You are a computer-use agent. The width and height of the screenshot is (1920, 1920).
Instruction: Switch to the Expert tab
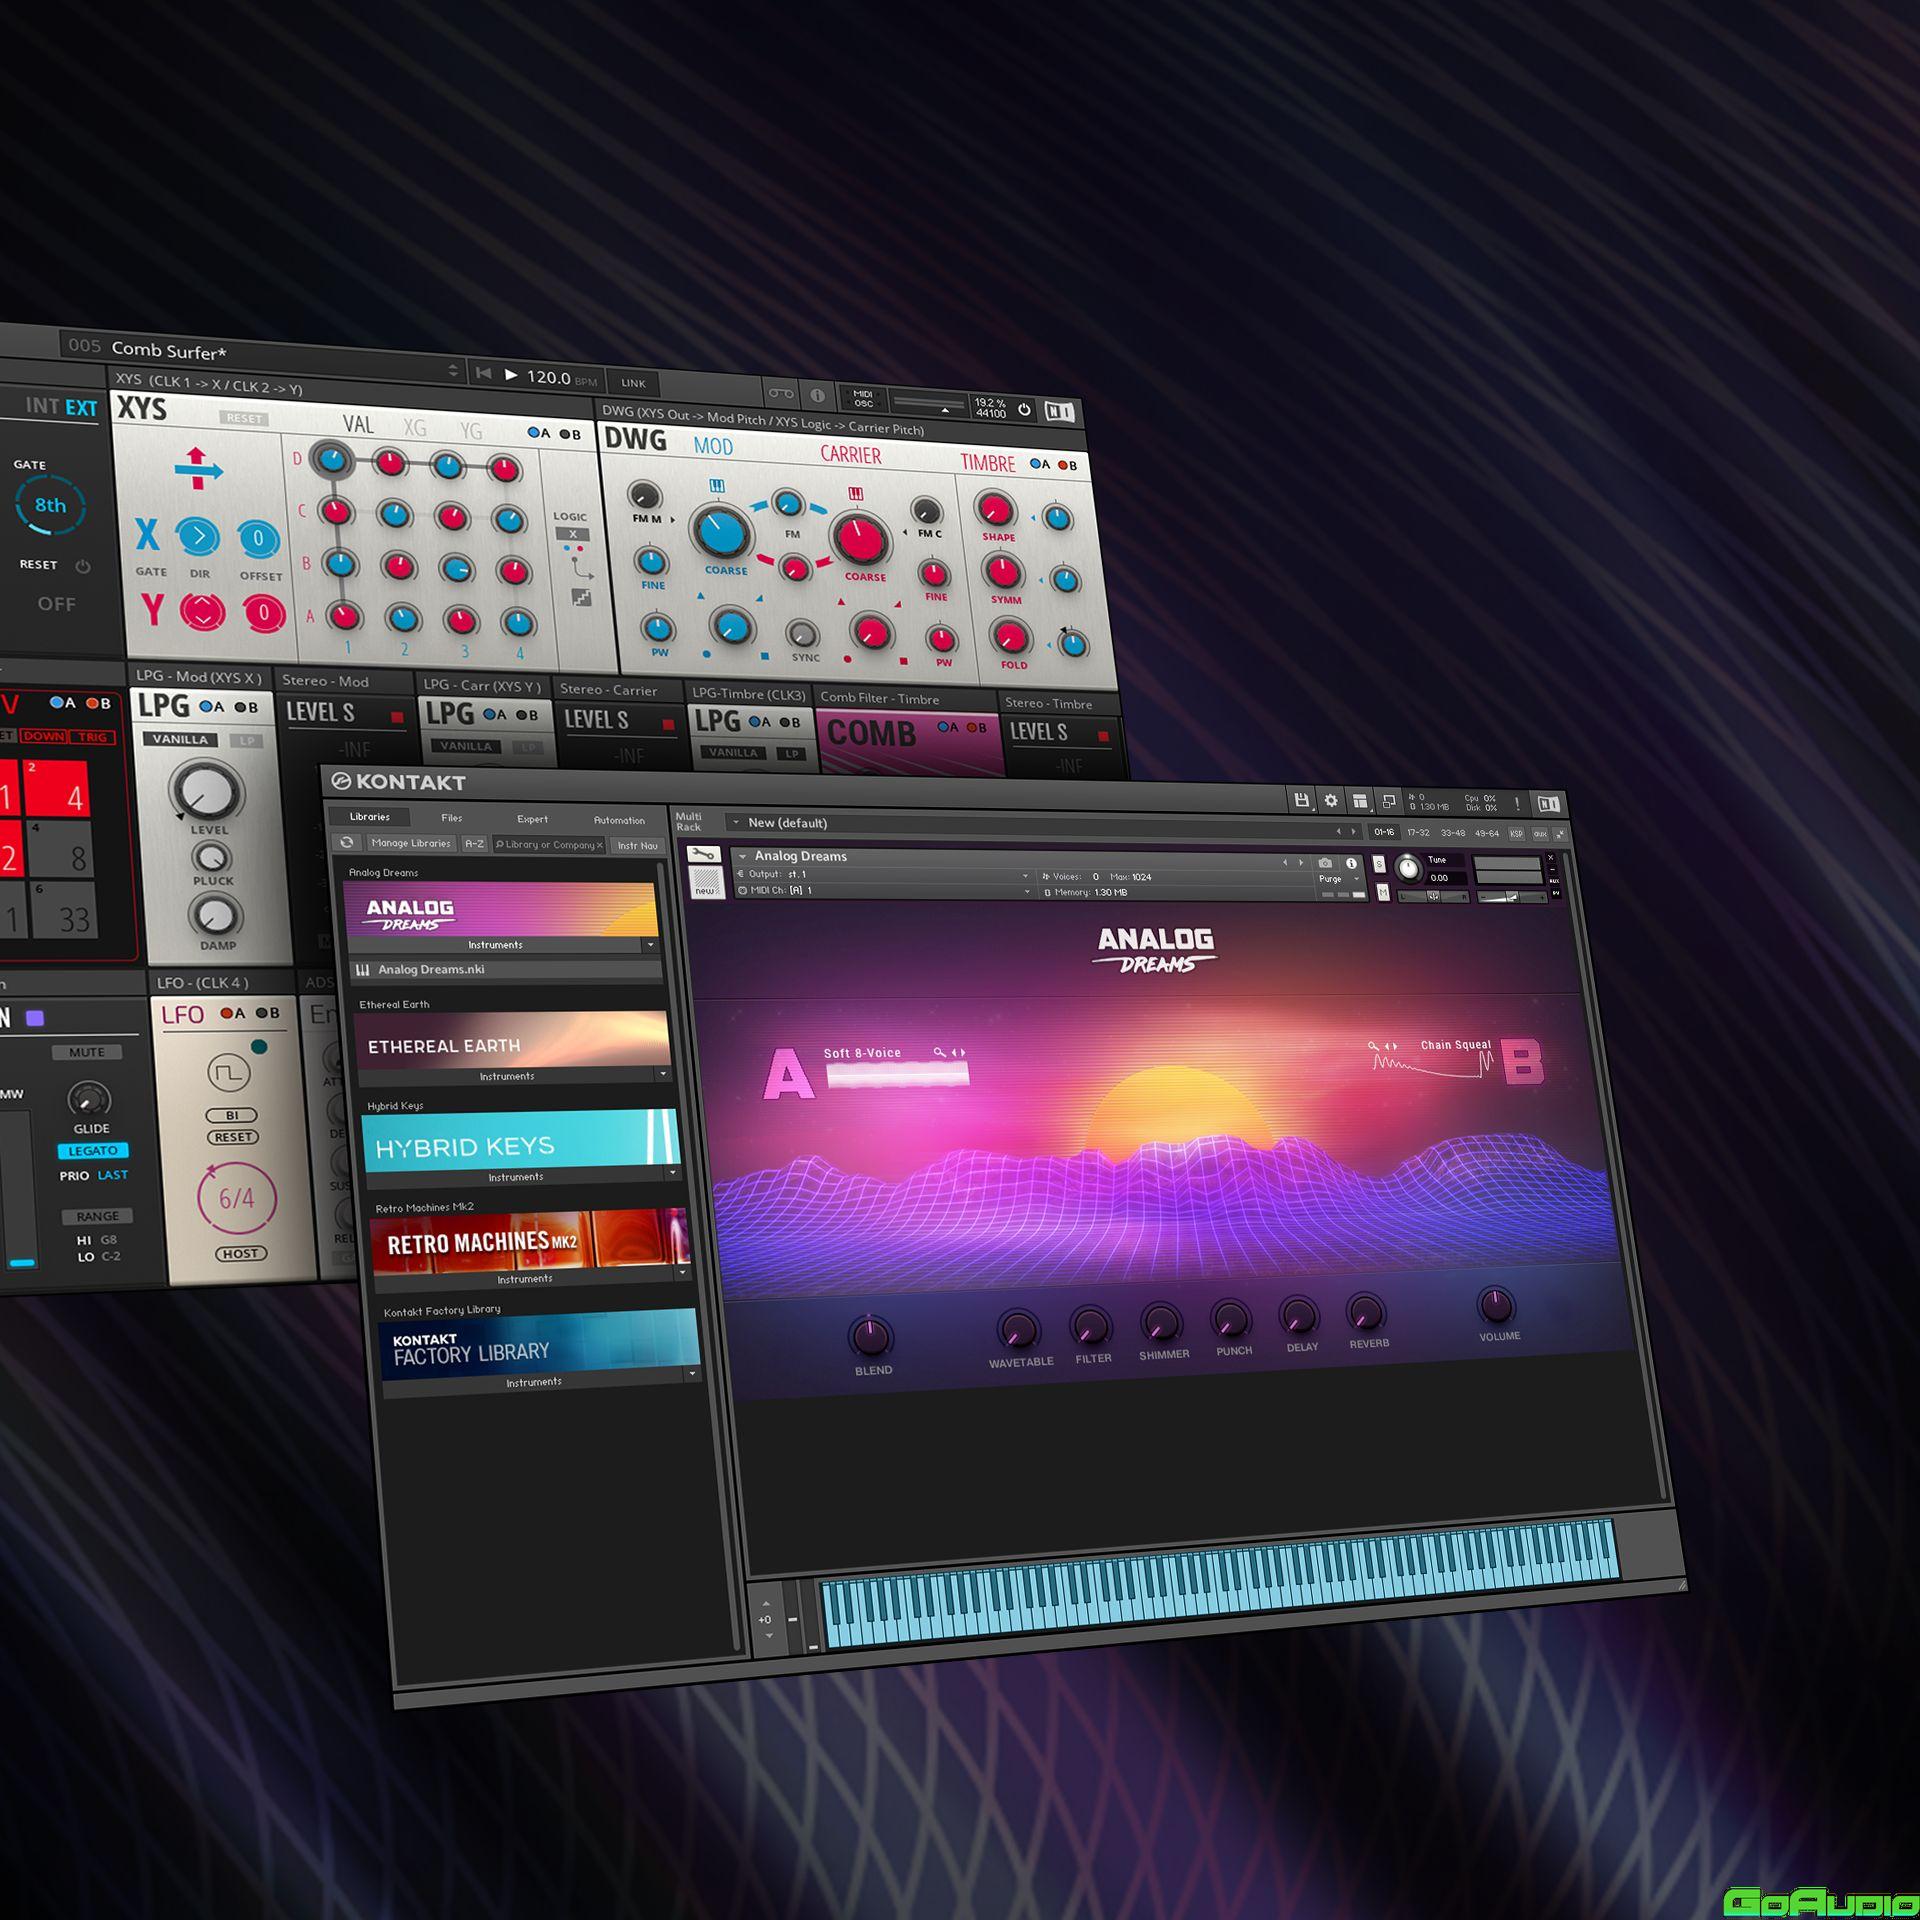pos(532,818)
